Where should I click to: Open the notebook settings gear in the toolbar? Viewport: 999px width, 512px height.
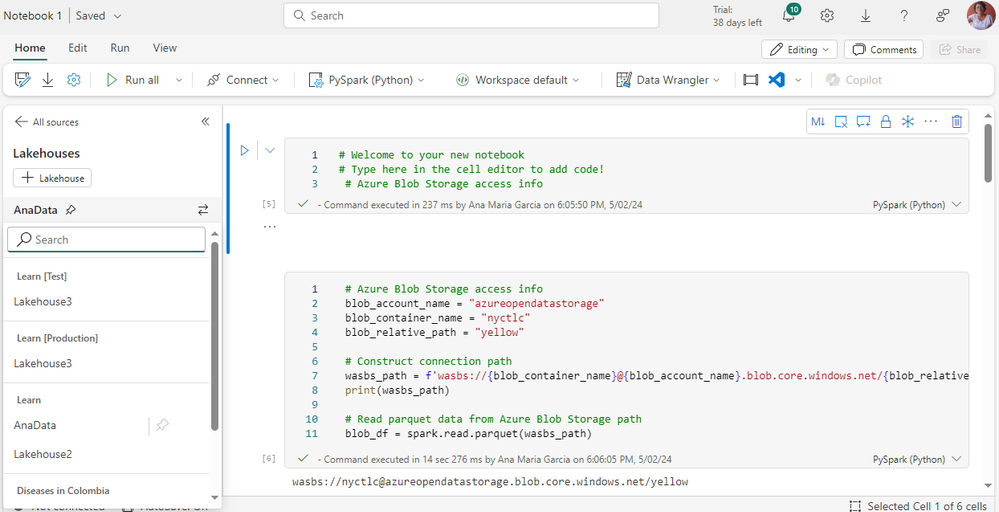click(x=74, y=80)
